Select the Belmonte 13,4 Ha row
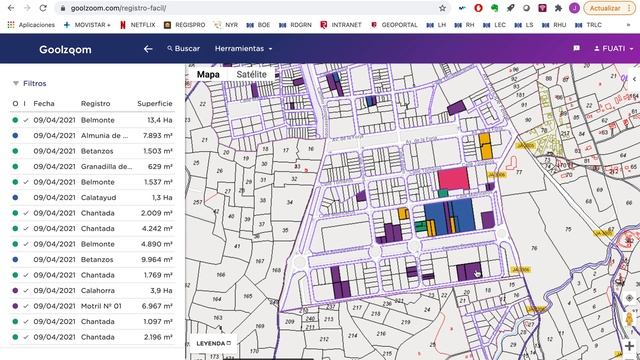This screenshot has height=360, width=640. coord(93,120)
